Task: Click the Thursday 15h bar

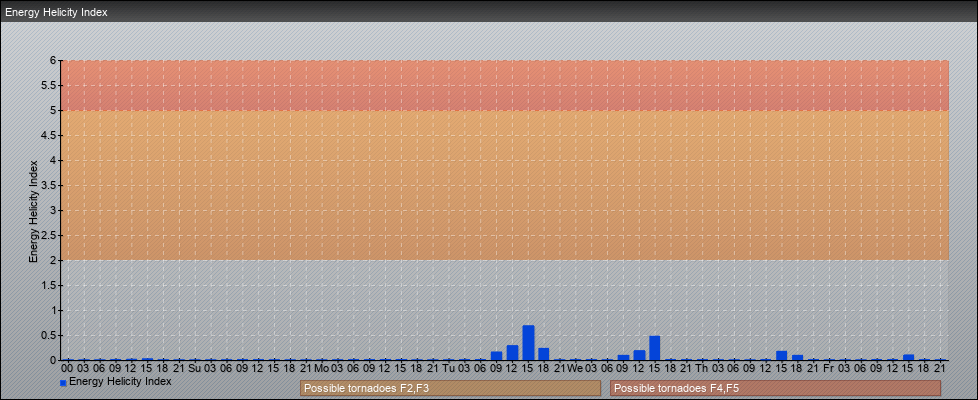Action: point(782,356)
